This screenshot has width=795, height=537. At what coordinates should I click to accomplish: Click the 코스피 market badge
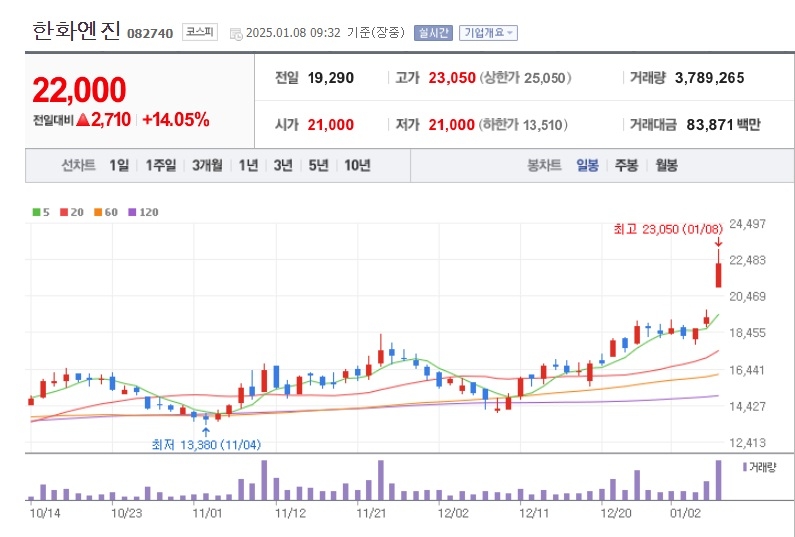[x=200, y=32]
